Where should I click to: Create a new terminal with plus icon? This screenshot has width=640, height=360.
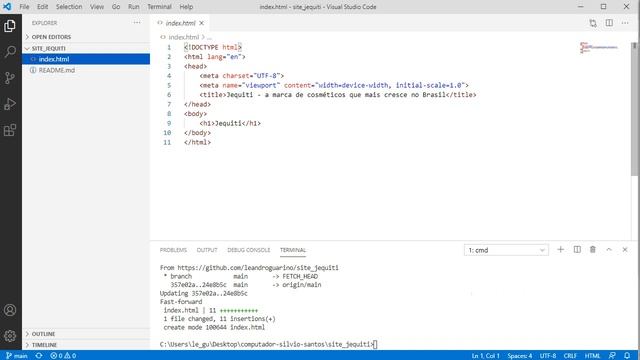click(x=560, y=249)
